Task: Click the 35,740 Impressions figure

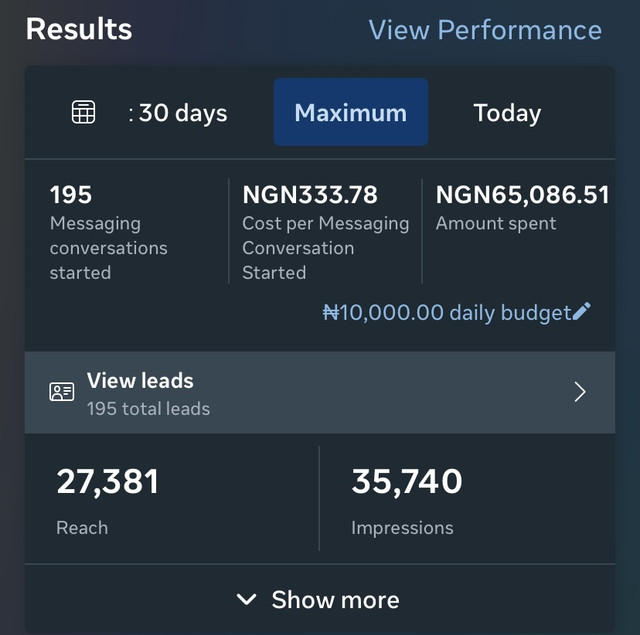Action: [407, 482]
